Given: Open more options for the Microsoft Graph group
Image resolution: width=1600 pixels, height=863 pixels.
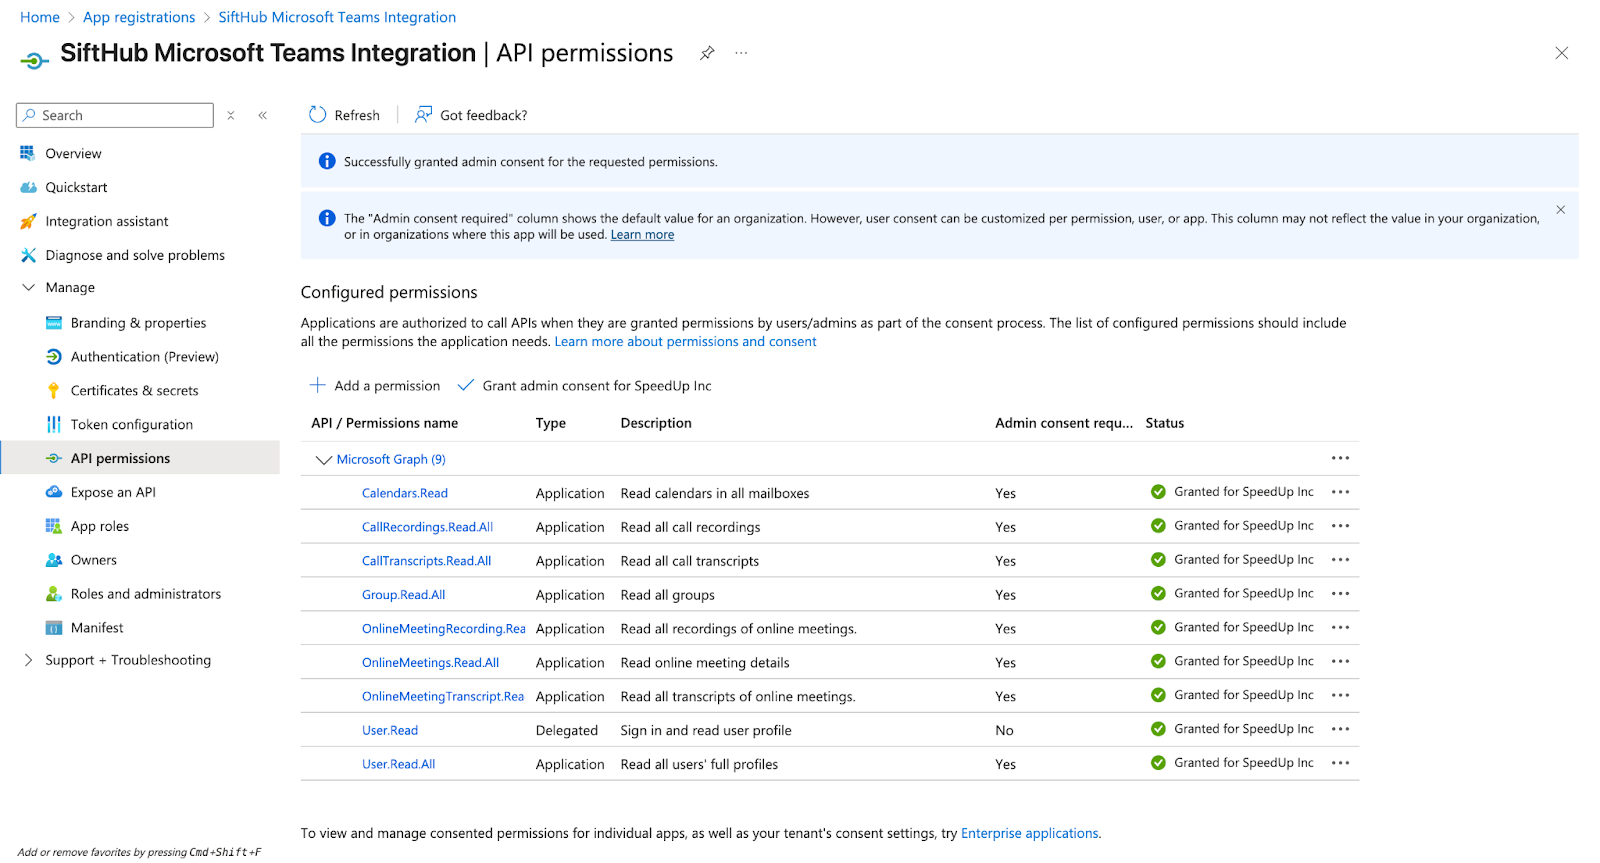Looking at the screenshot, I should [1340, 458].
